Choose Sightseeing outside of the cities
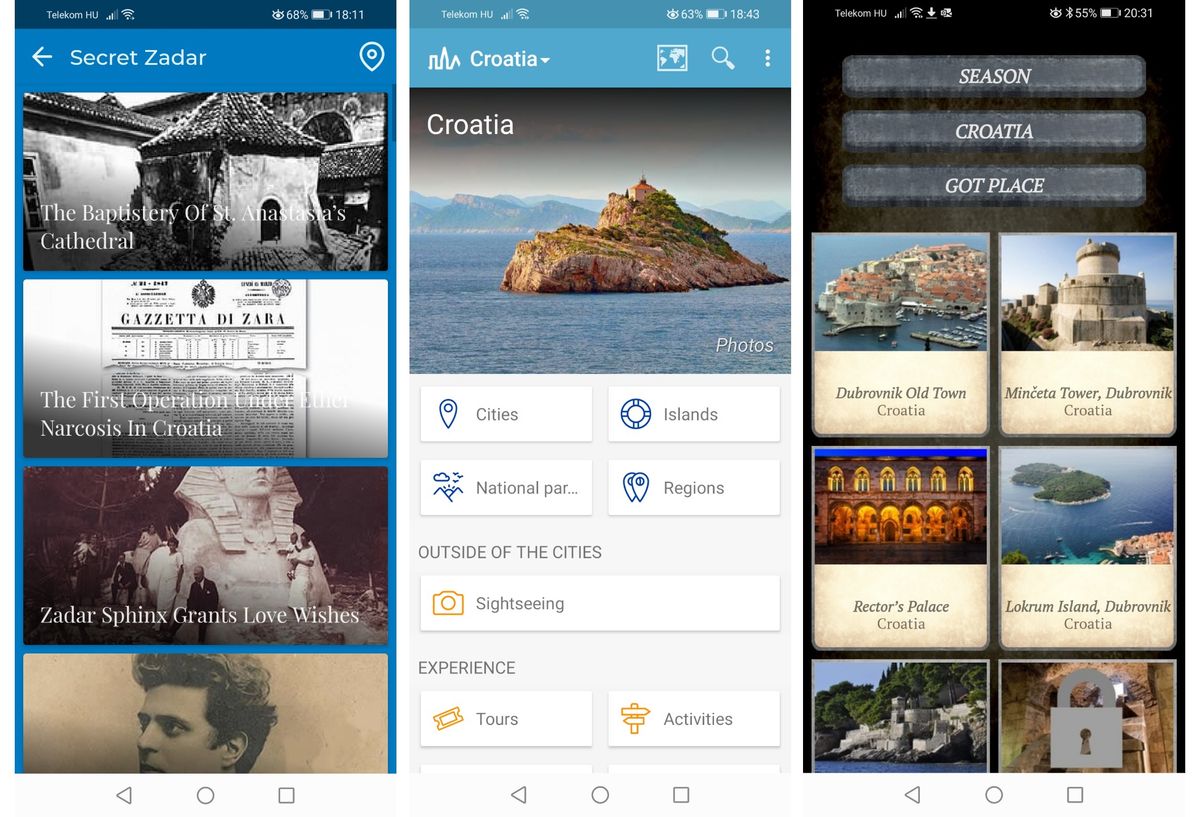This screenshot has height=817, width=1200. pos(600,603)
